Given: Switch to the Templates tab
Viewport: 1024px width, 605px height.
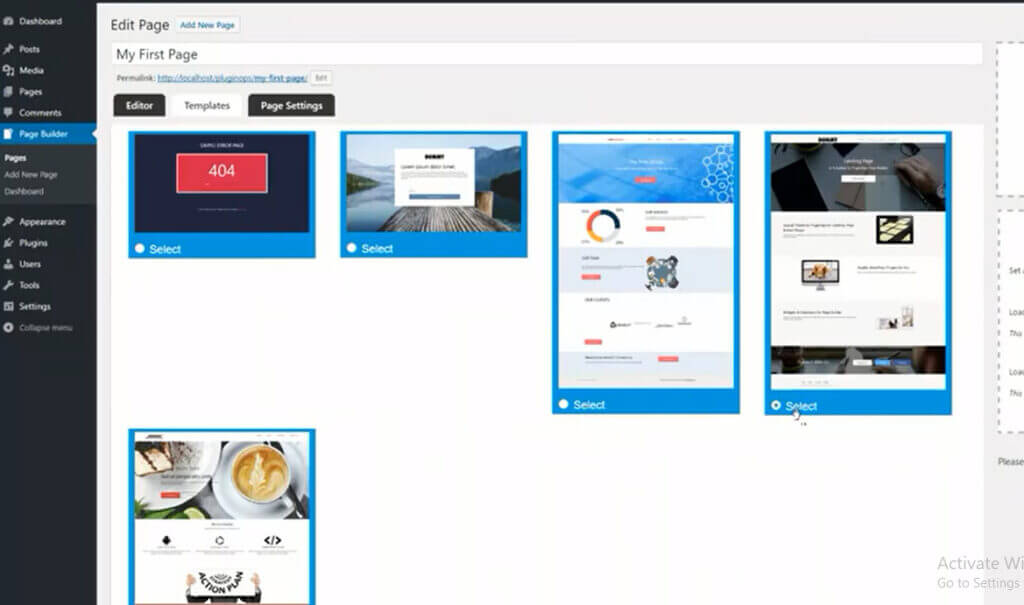Looking at the screenshot, I should coord(207,105).
